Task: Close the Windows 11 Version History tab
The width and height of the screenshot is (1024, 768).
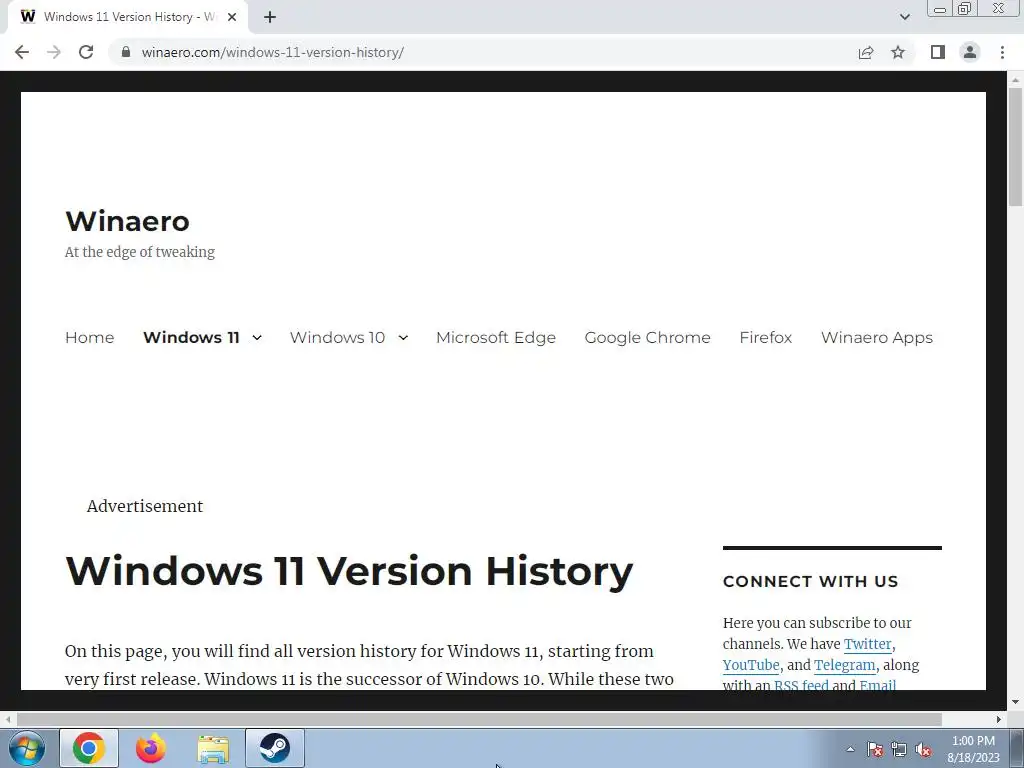Action: point(232,17)
